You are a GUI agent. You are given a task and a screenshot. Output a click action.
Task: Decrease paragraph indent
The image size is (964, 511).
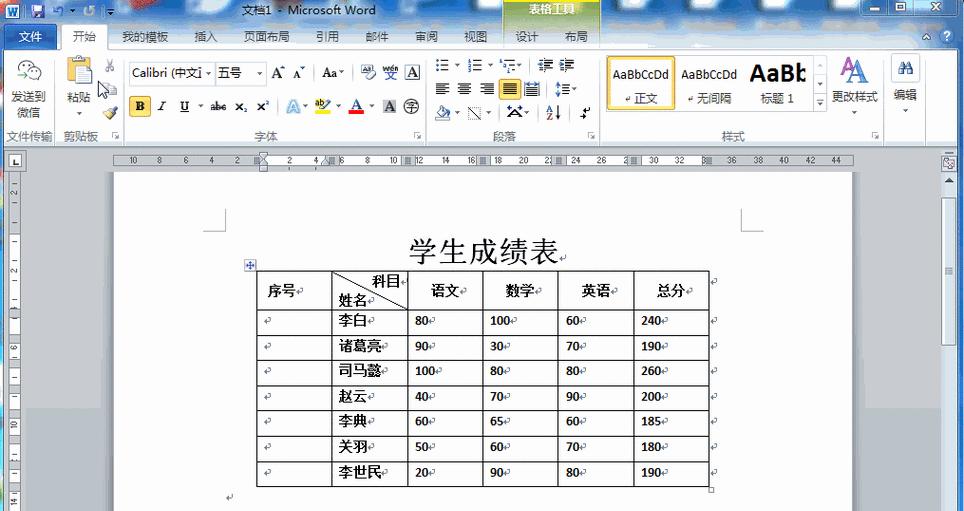click(x=545, y=65)
